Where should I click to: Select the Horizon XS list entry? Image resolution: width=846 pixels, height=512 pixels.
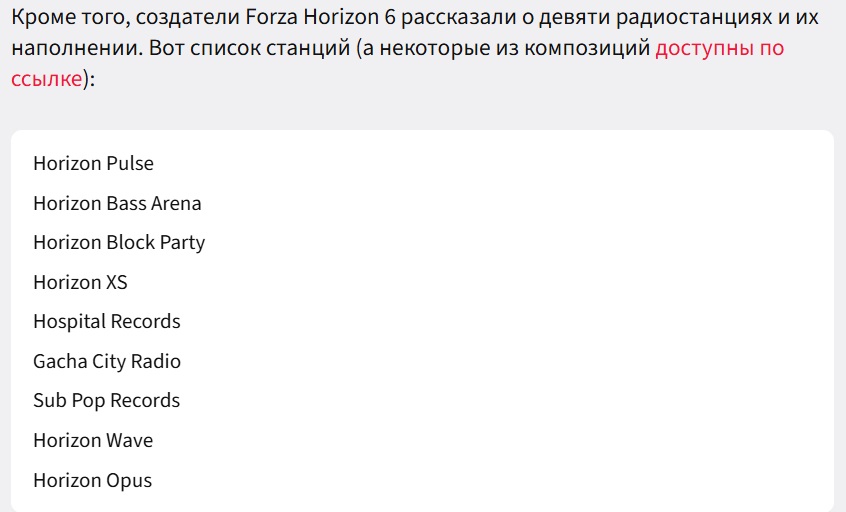pyautogui.click(x=80, y=282)
